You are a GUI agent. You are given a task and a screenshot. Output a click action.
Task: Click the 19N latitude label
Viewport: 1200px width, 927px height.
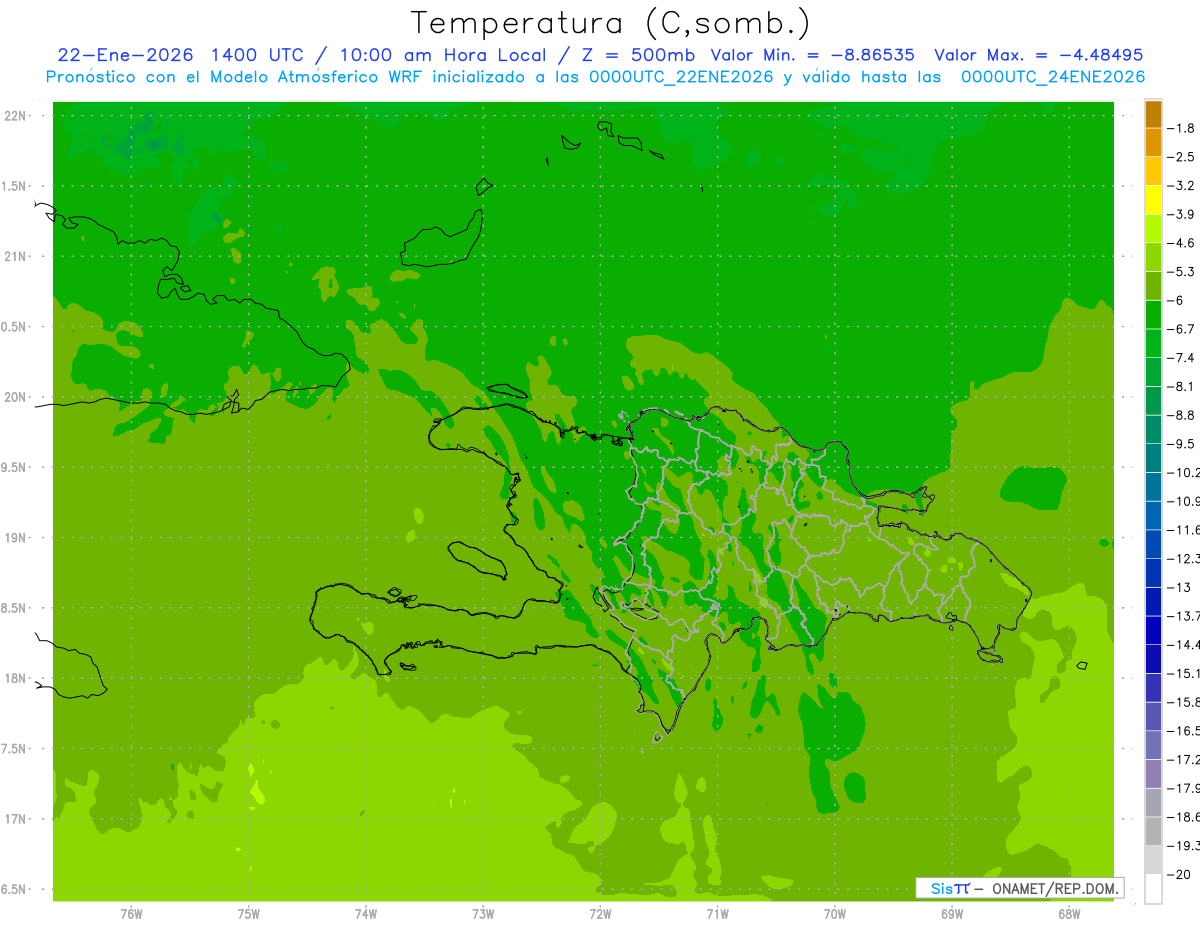tap(16, 538)
